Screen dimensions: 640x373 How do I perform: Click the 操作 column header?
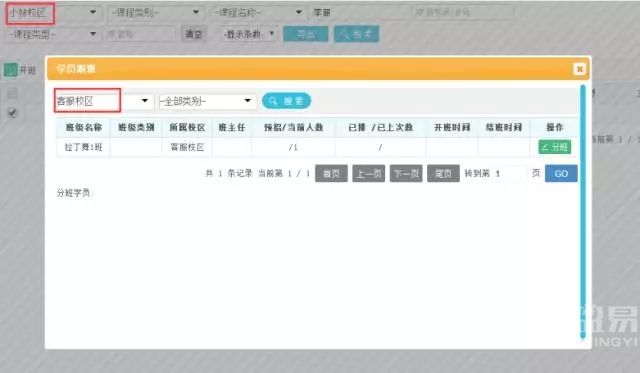(554, 127)
